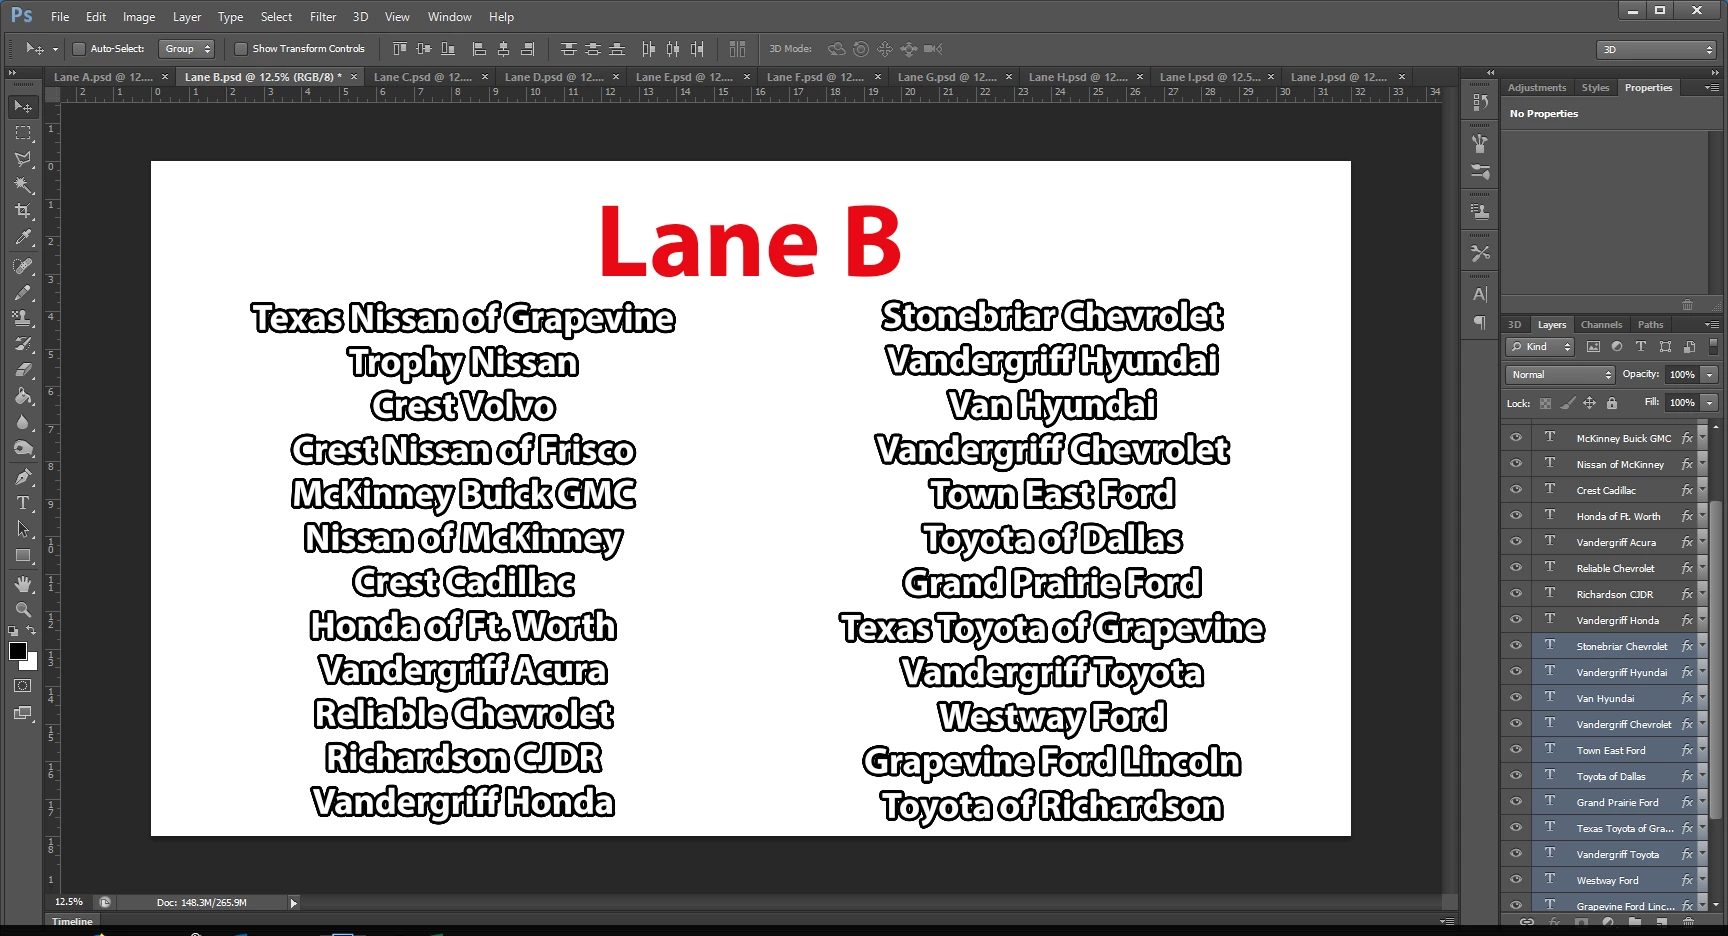Select the Paint Bucket tool
Image resolution: width=1728 pixels, height=936 pixels.
(23, 396)
